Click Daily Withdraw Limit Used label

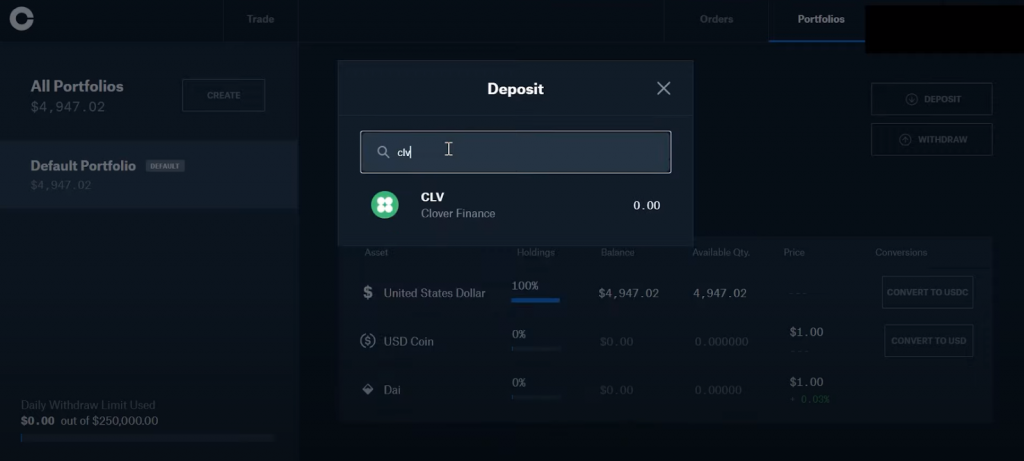pos(88,405)
